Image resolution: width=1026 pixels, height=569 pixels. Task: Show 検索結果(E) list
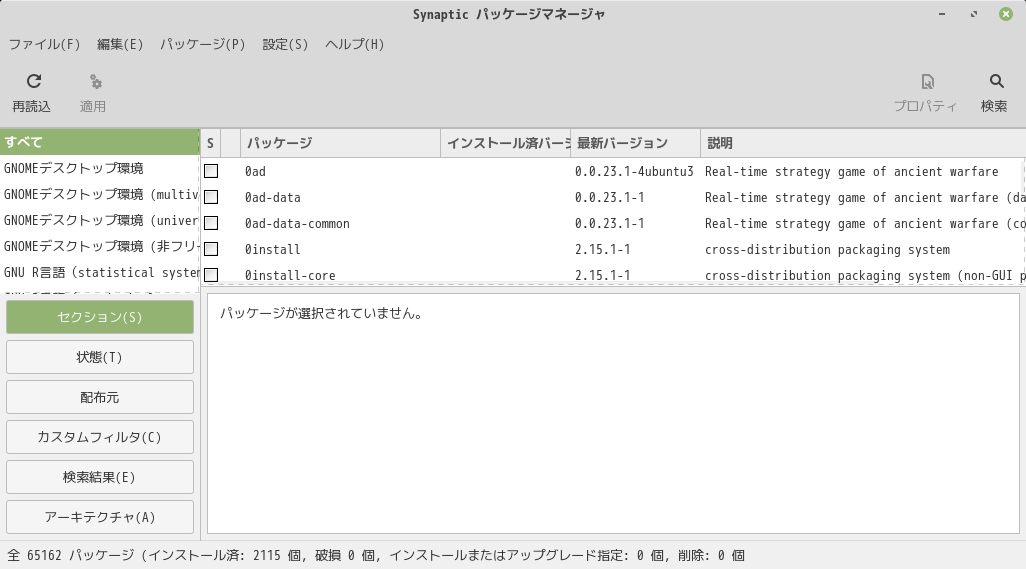100,477
